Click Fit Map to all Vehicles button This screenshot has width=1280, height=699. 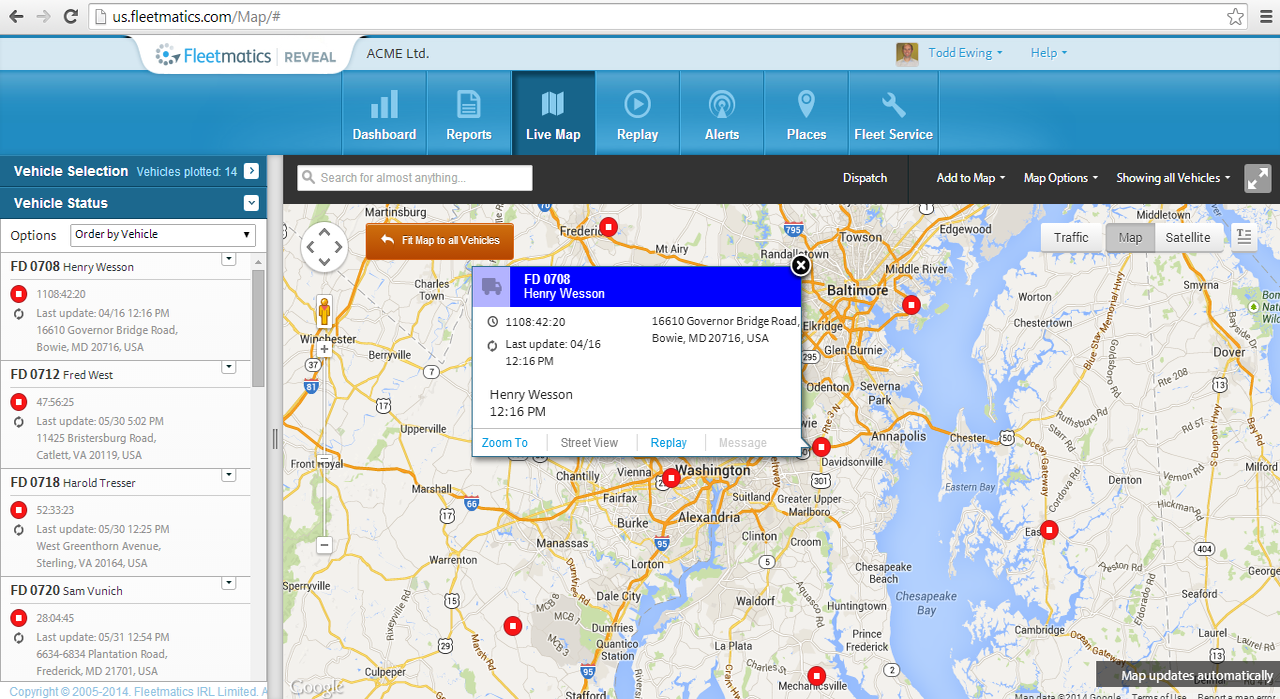[440, 241]
